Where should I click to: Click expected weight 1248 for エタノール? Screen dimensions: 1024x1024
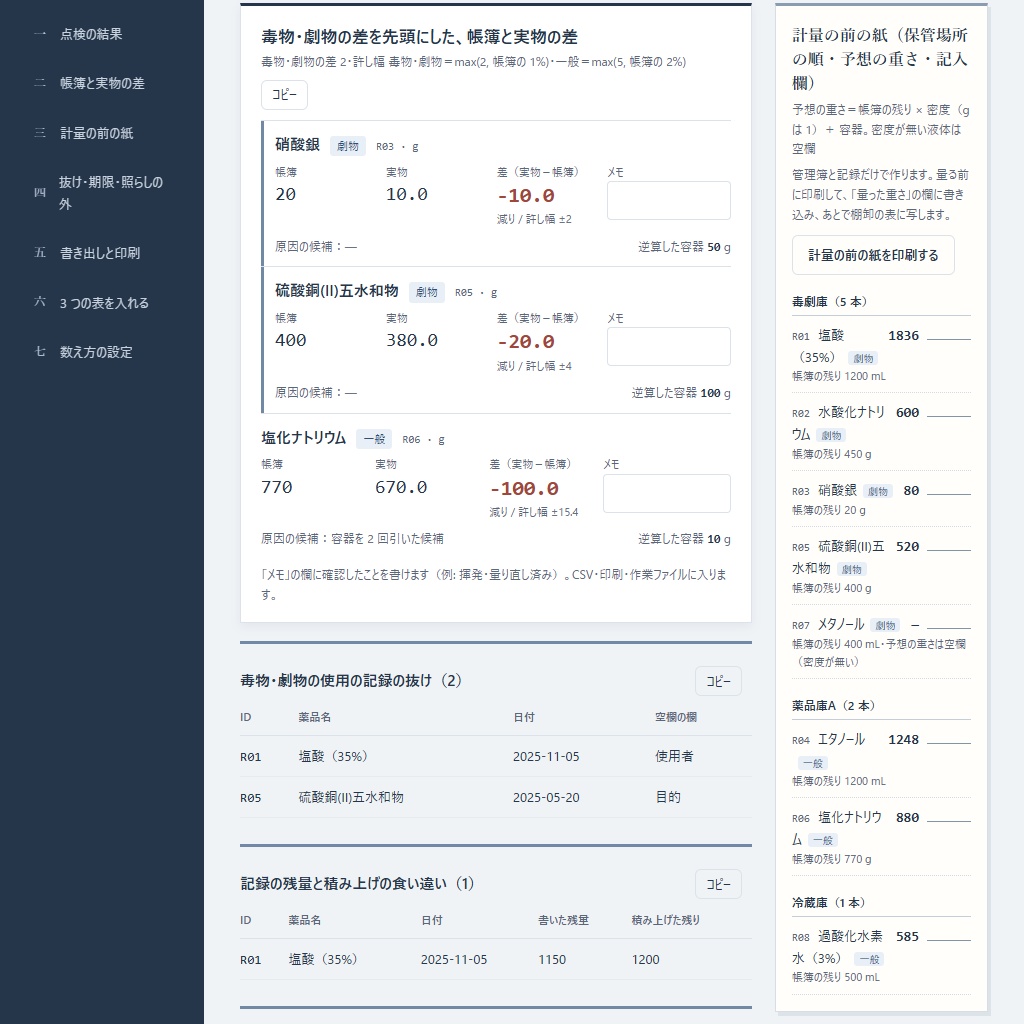[x=903, y=739]
